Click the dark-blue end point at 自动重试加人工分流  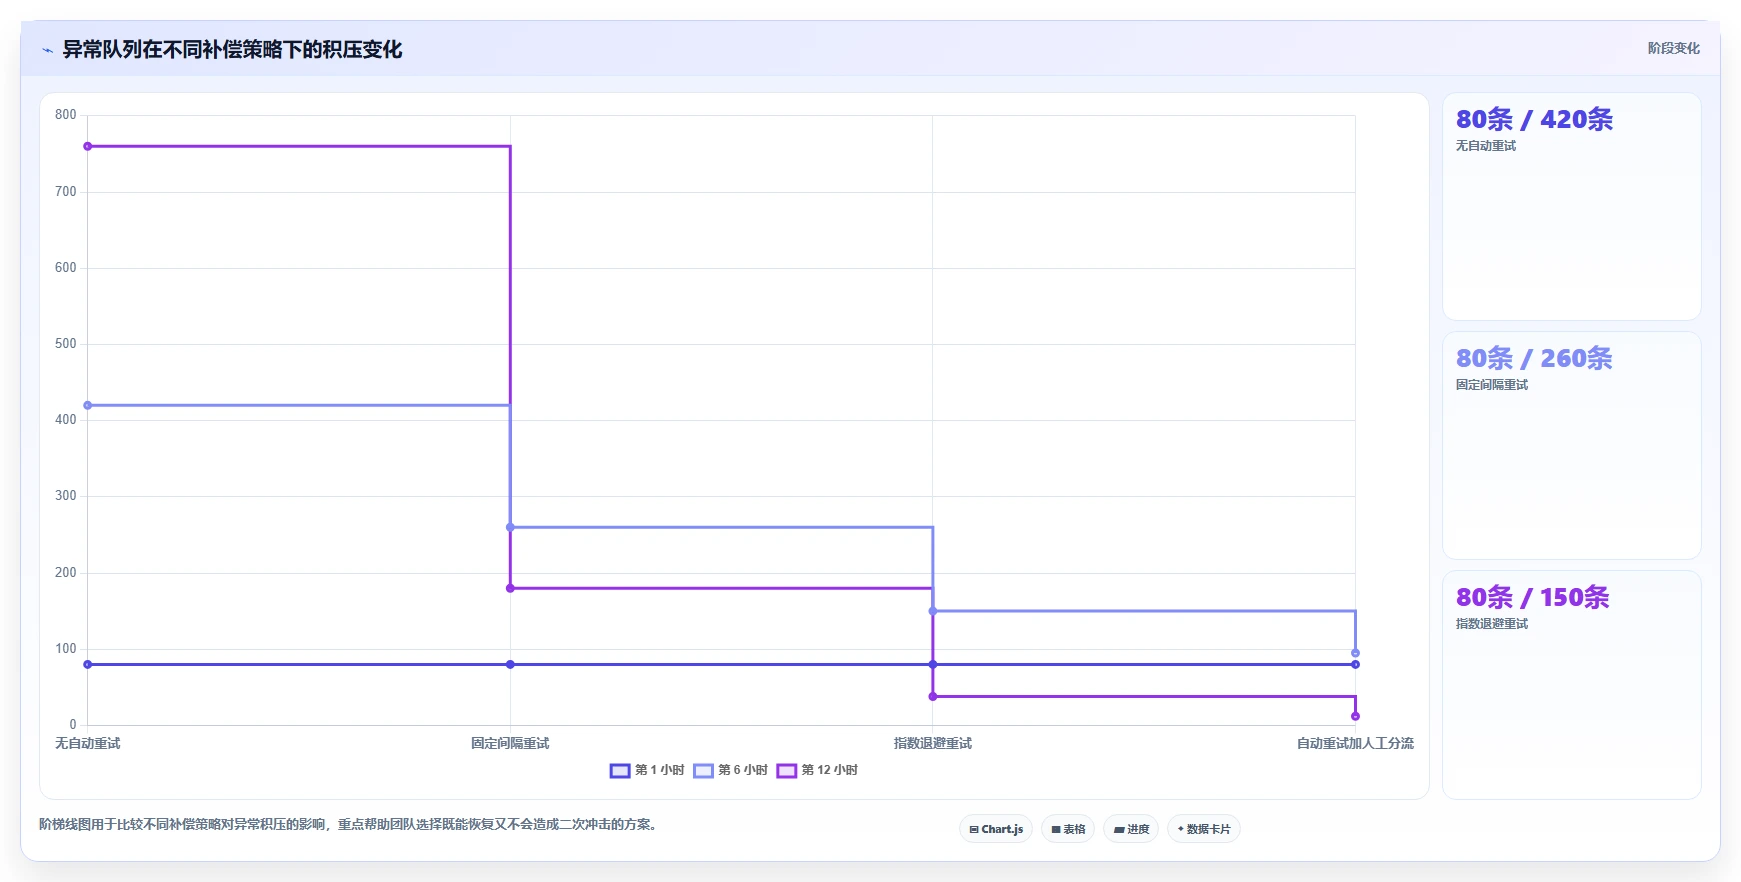[1355, 664]
